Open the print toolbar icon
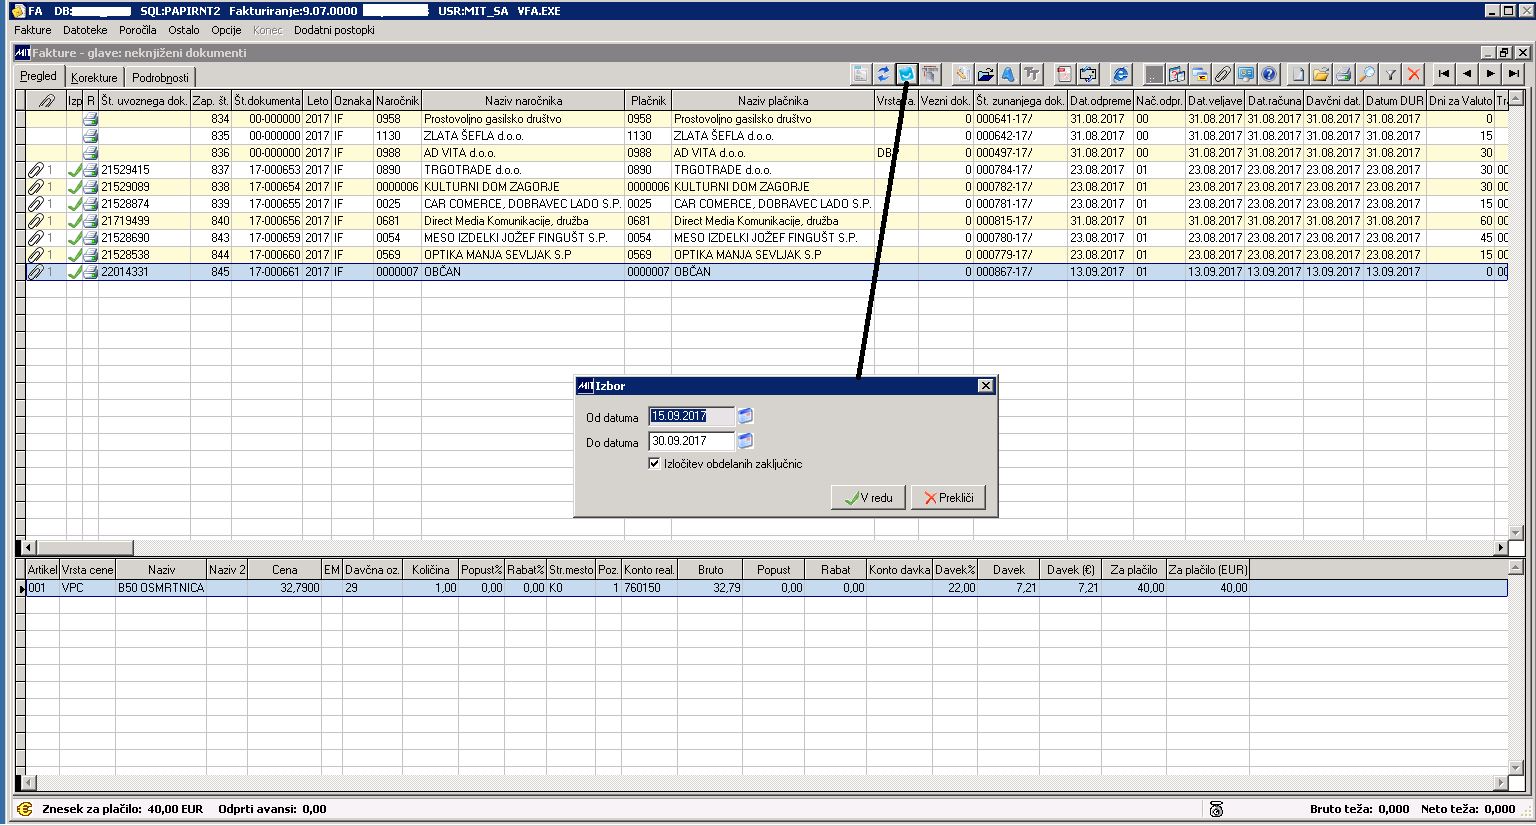Viewport: 1536px width, 826px height. (1342, 74)
